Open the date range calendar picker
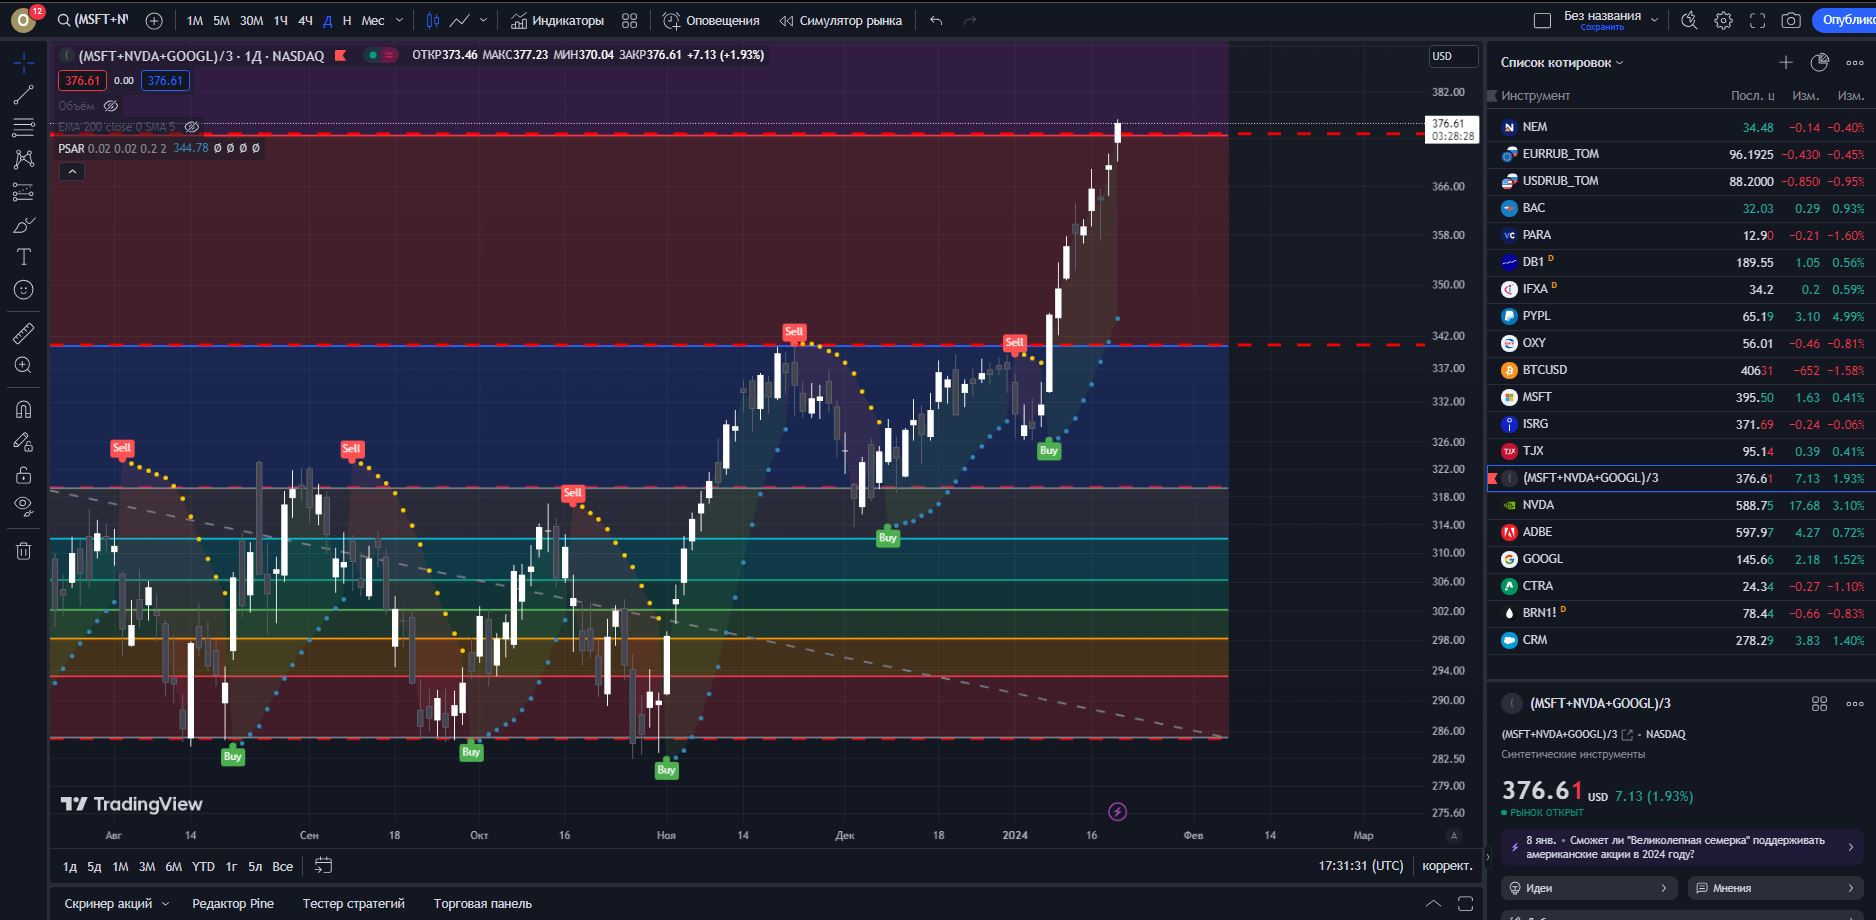This screenshot has height=920, width=1876. pyautogui.click(x=323, y=866)
